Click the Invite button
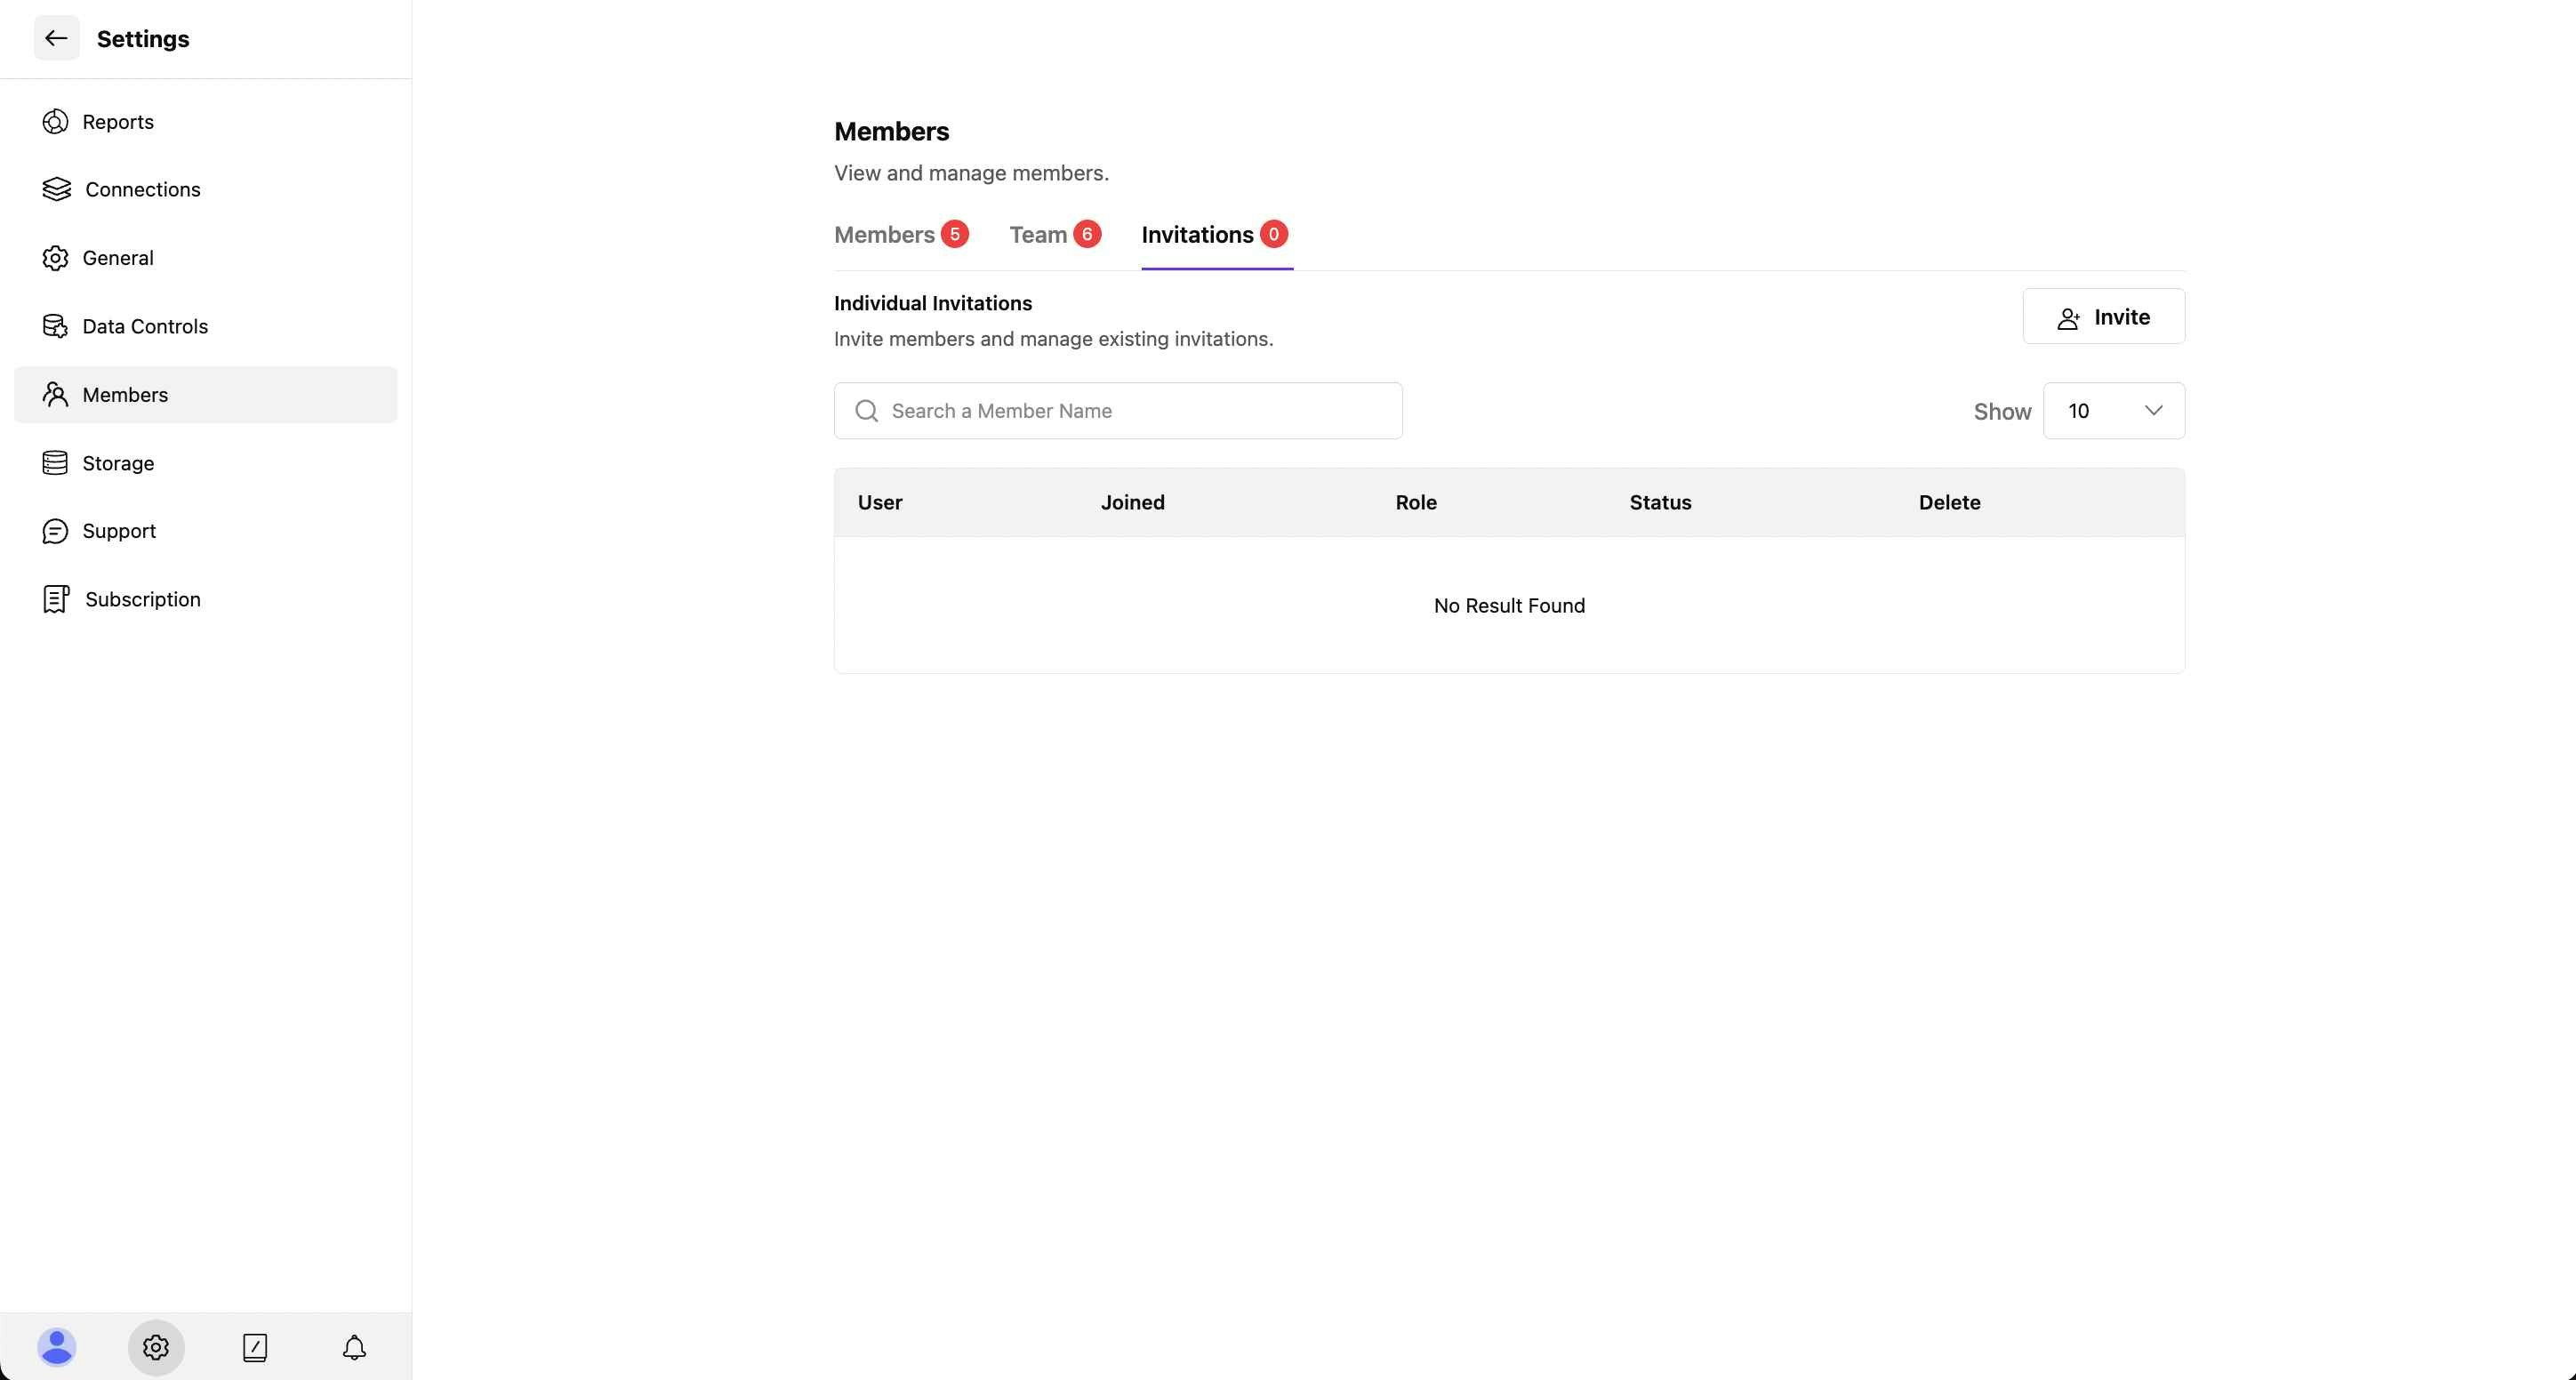 [2103, 317]
